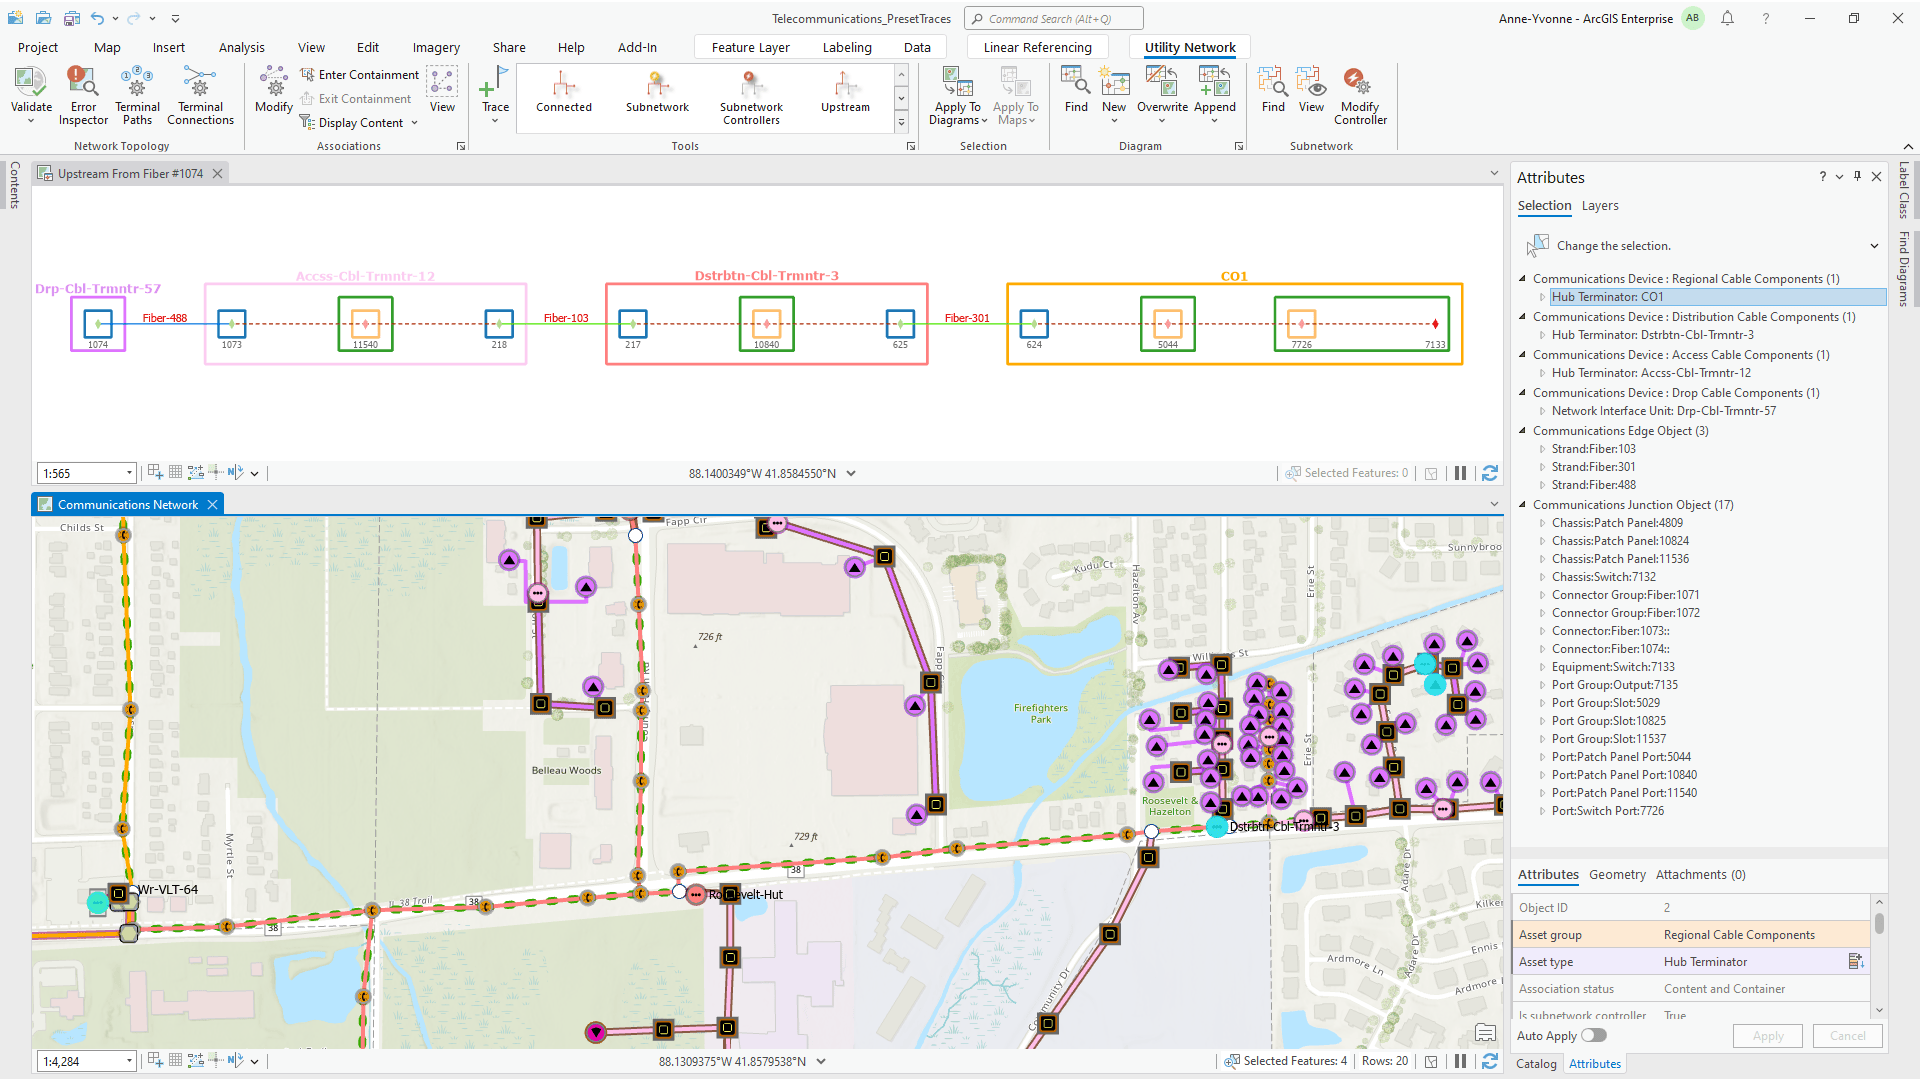Click inside the Command Search box
Viewport: 1920px width, 1080px height.
1053,17
